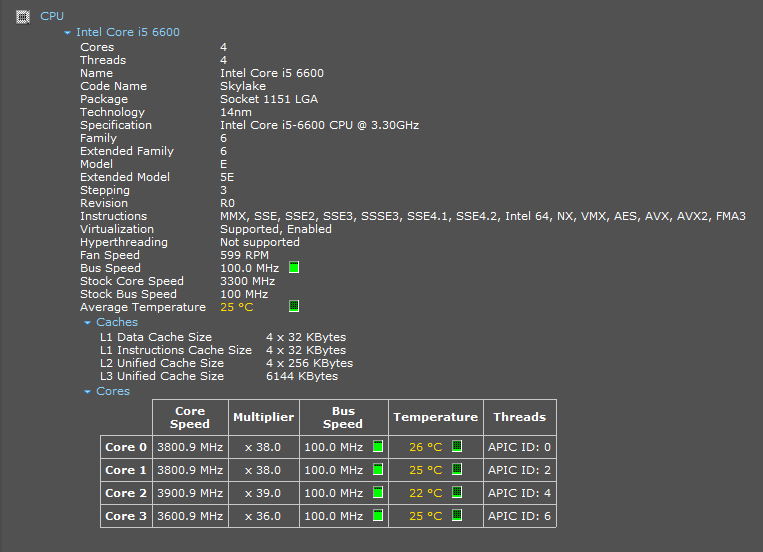This screenshot has width=763, height=552.
Task: Click the Socket 1151 LGA value
Action: pyautogui.click(x=269, y=99)
